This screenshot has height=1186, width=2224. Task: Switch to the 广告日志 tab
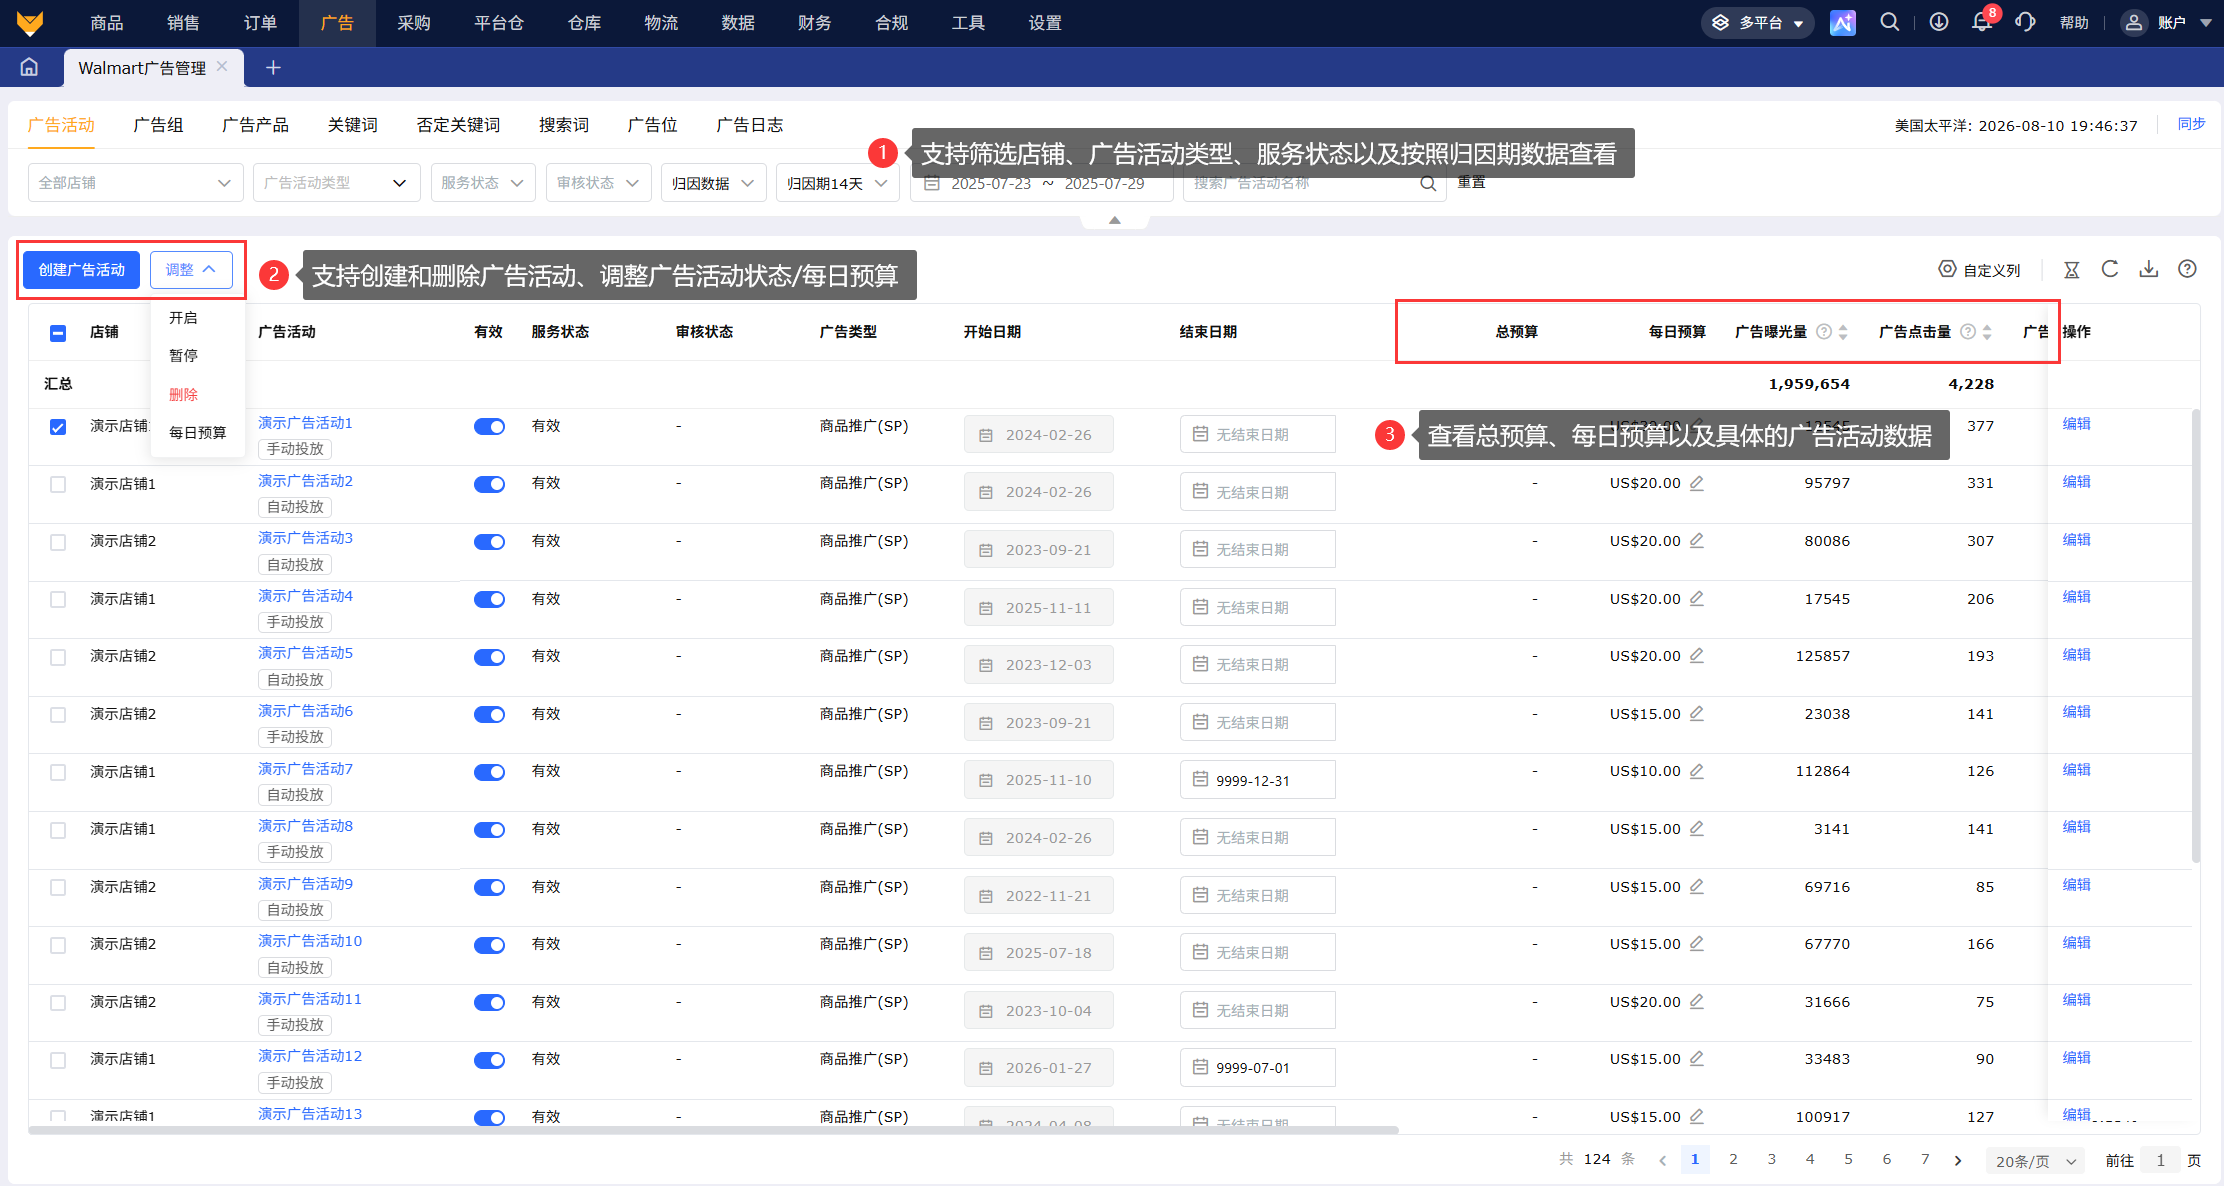point(749,125)
